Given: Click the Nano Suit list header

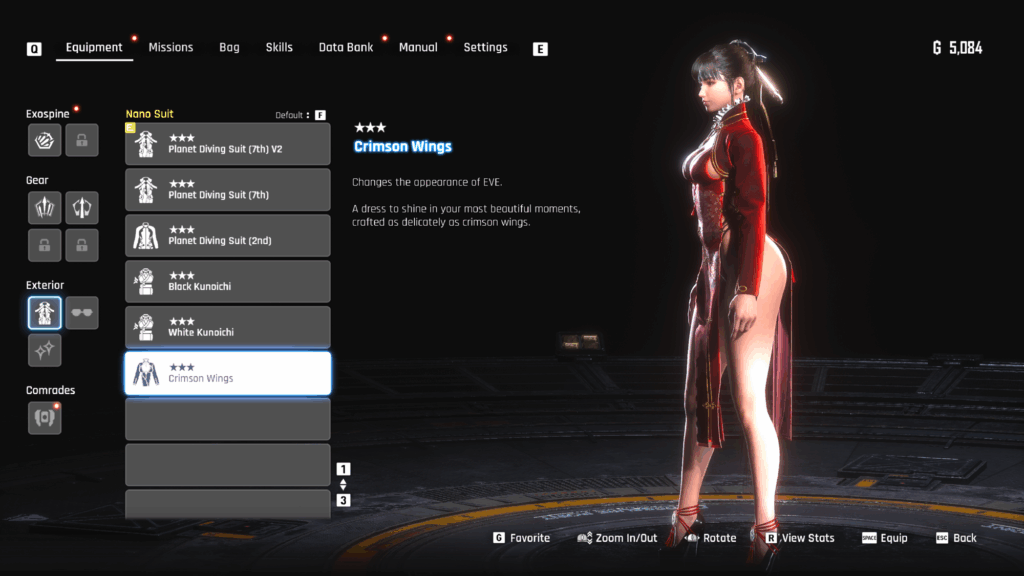Looking at the screenshot, I should coord(150,114).
